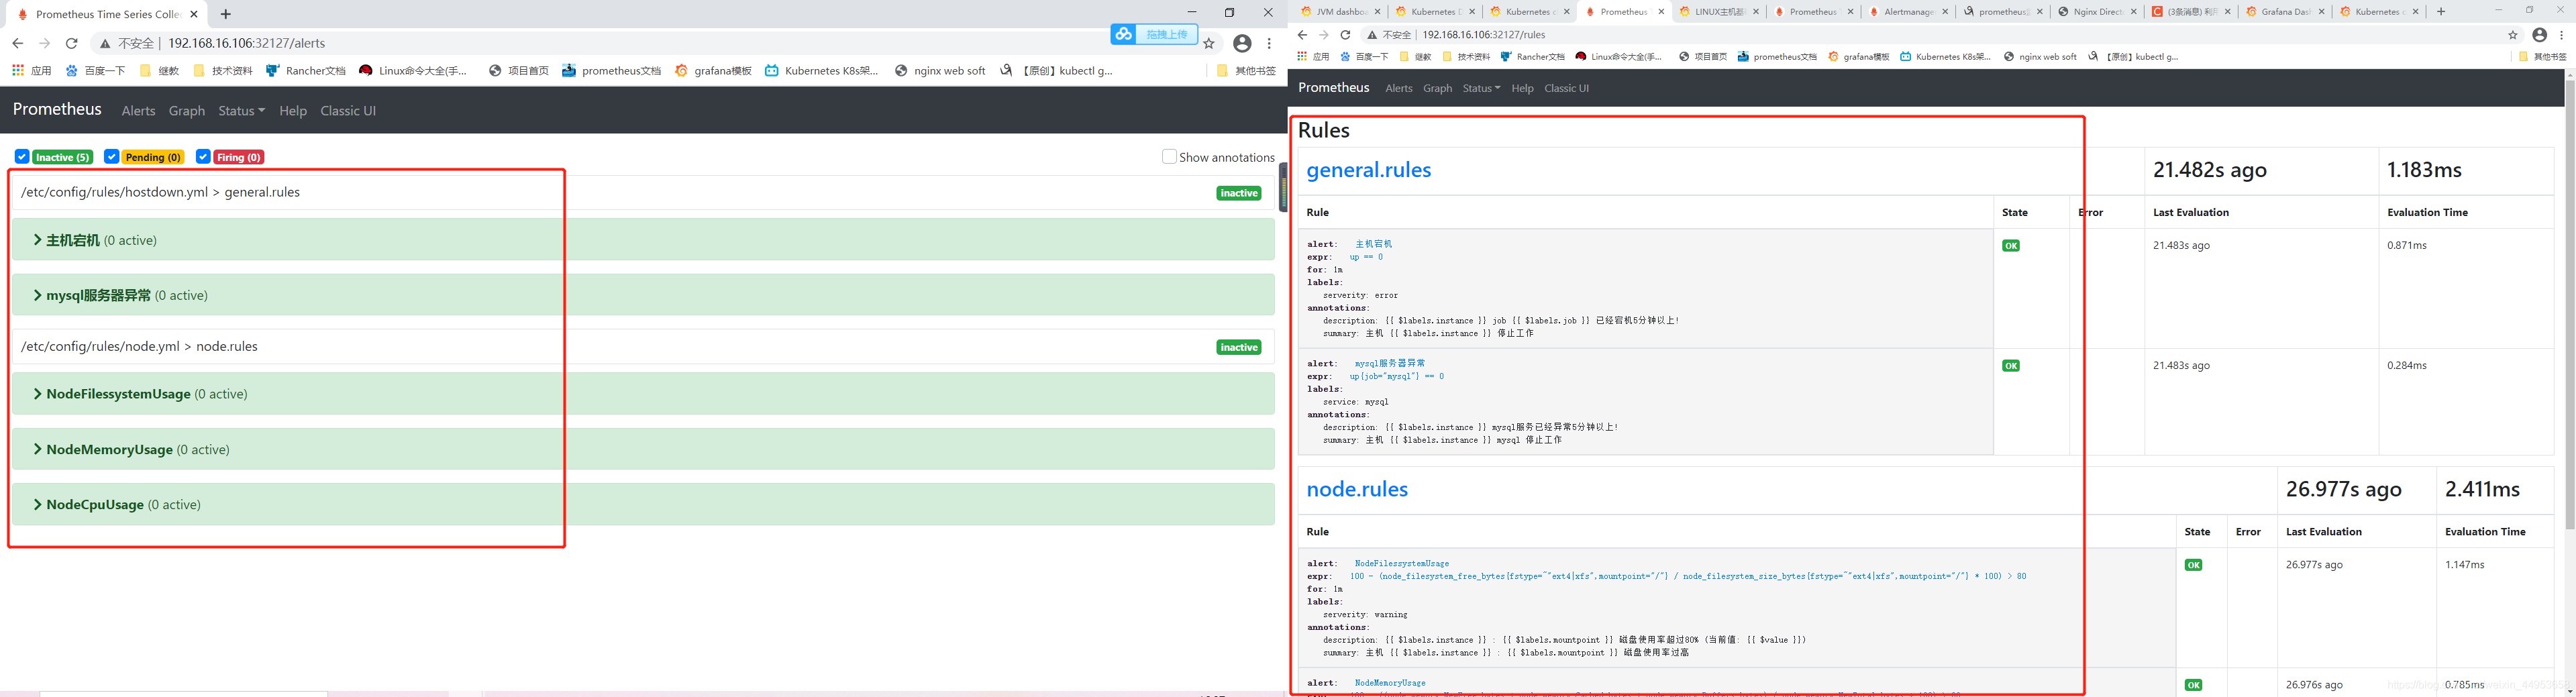
Task: Open Status dropdown in alerts window
Action: (x=241, y=111)
